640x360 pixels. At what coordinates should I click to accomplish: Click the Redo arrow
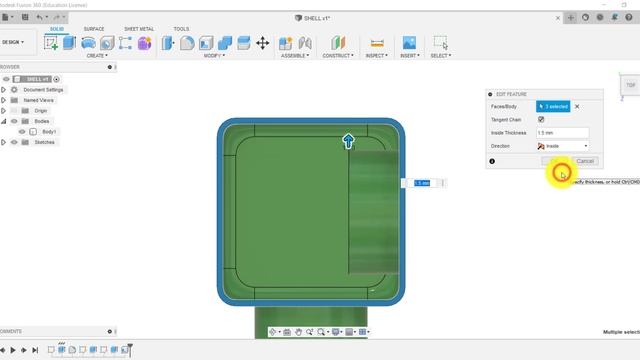tap(57, 17)
